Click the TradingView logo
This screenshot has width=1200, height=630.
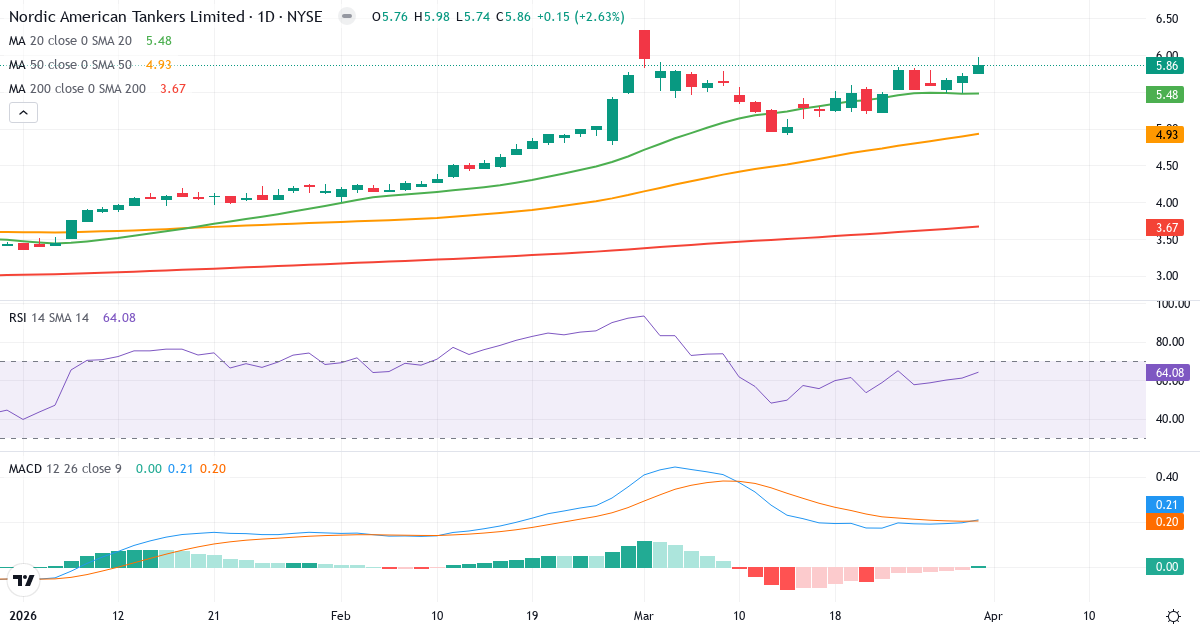coord(22,577)
